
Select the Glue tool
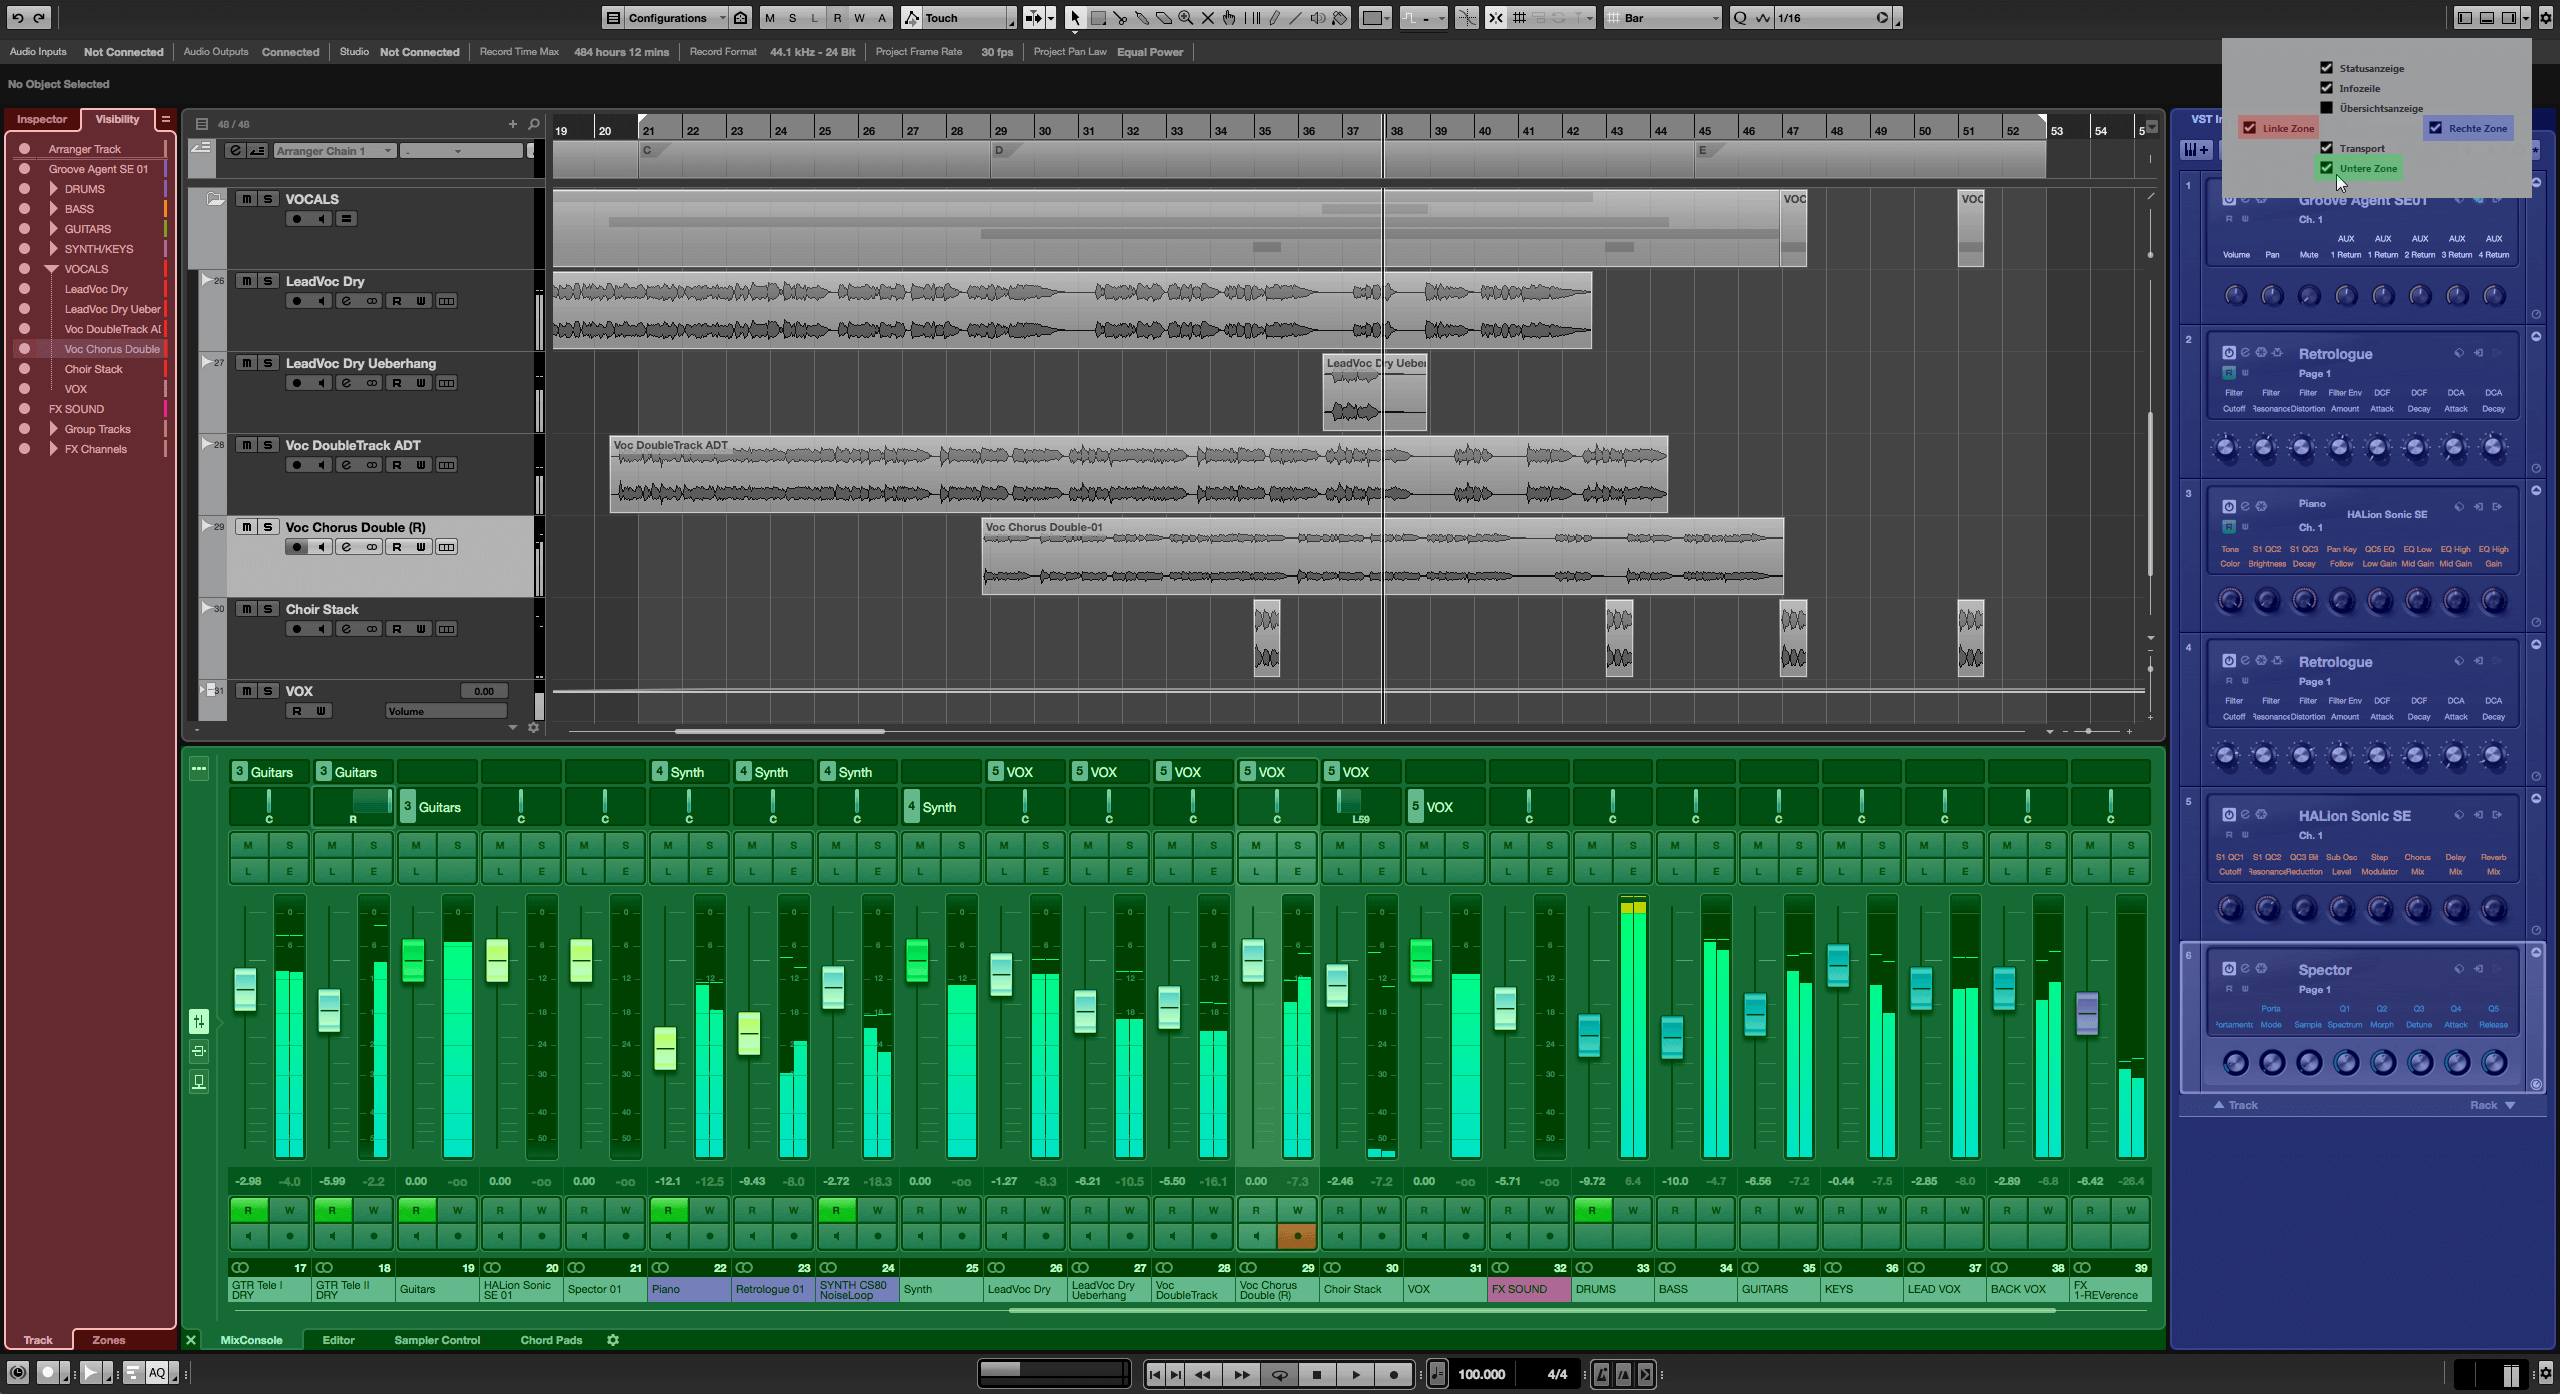[1141, 18]
